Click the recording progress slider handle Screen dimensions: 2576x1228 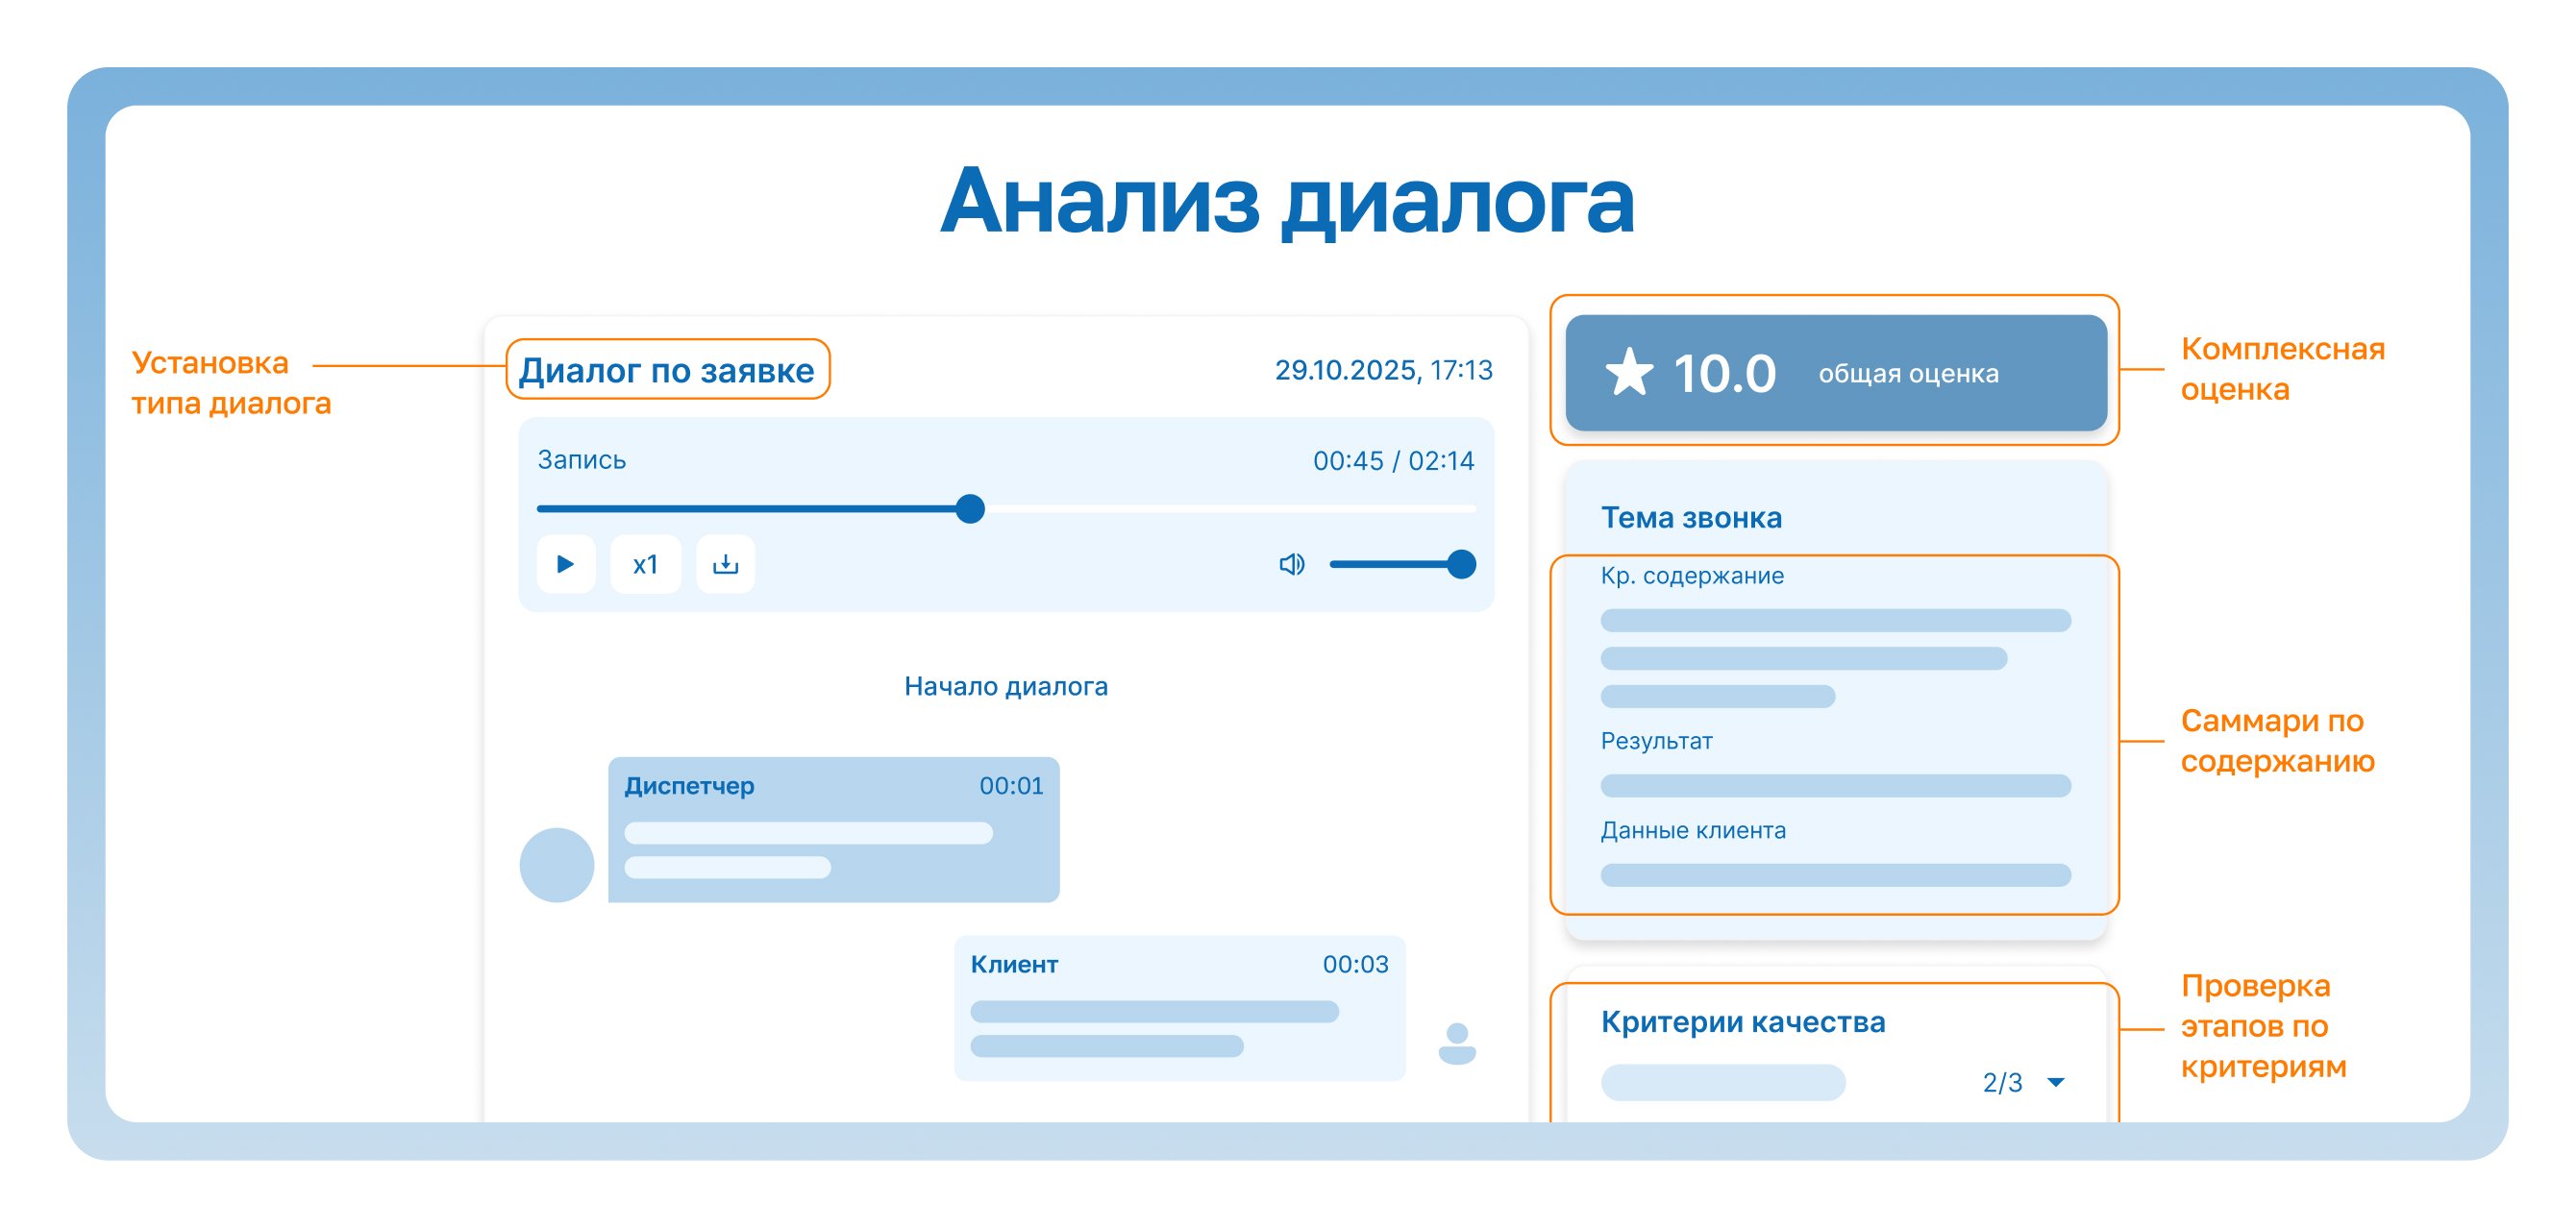point(969,509)
